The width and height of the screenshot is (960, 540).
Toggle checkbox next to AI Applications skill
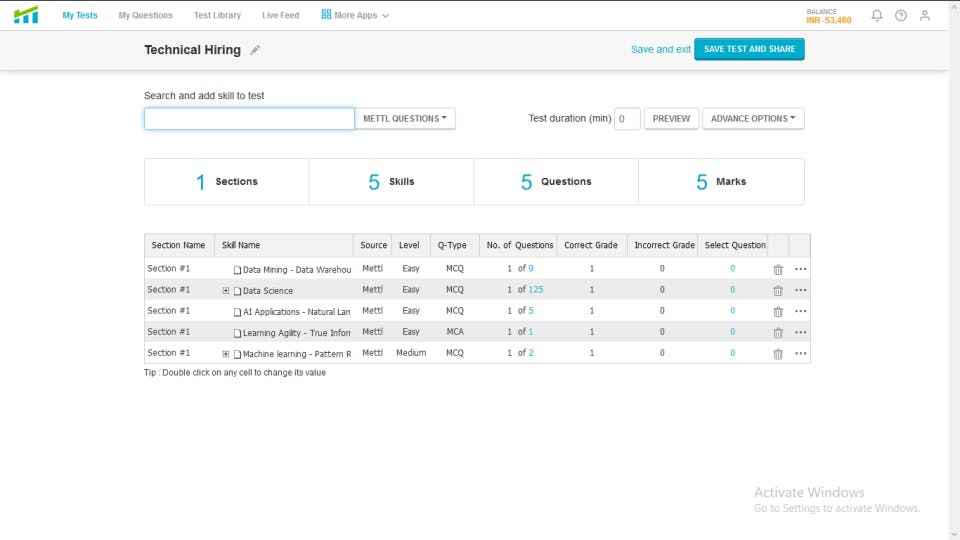coord(238,312)
